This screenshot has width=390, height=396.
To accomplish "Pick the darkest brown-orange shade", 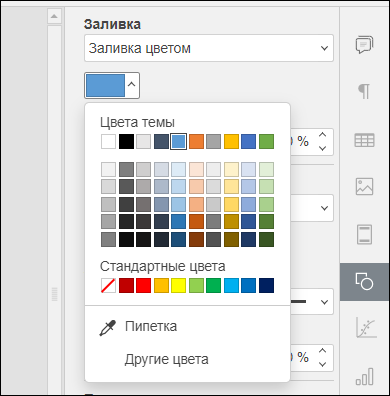I will tap(196, 239).
